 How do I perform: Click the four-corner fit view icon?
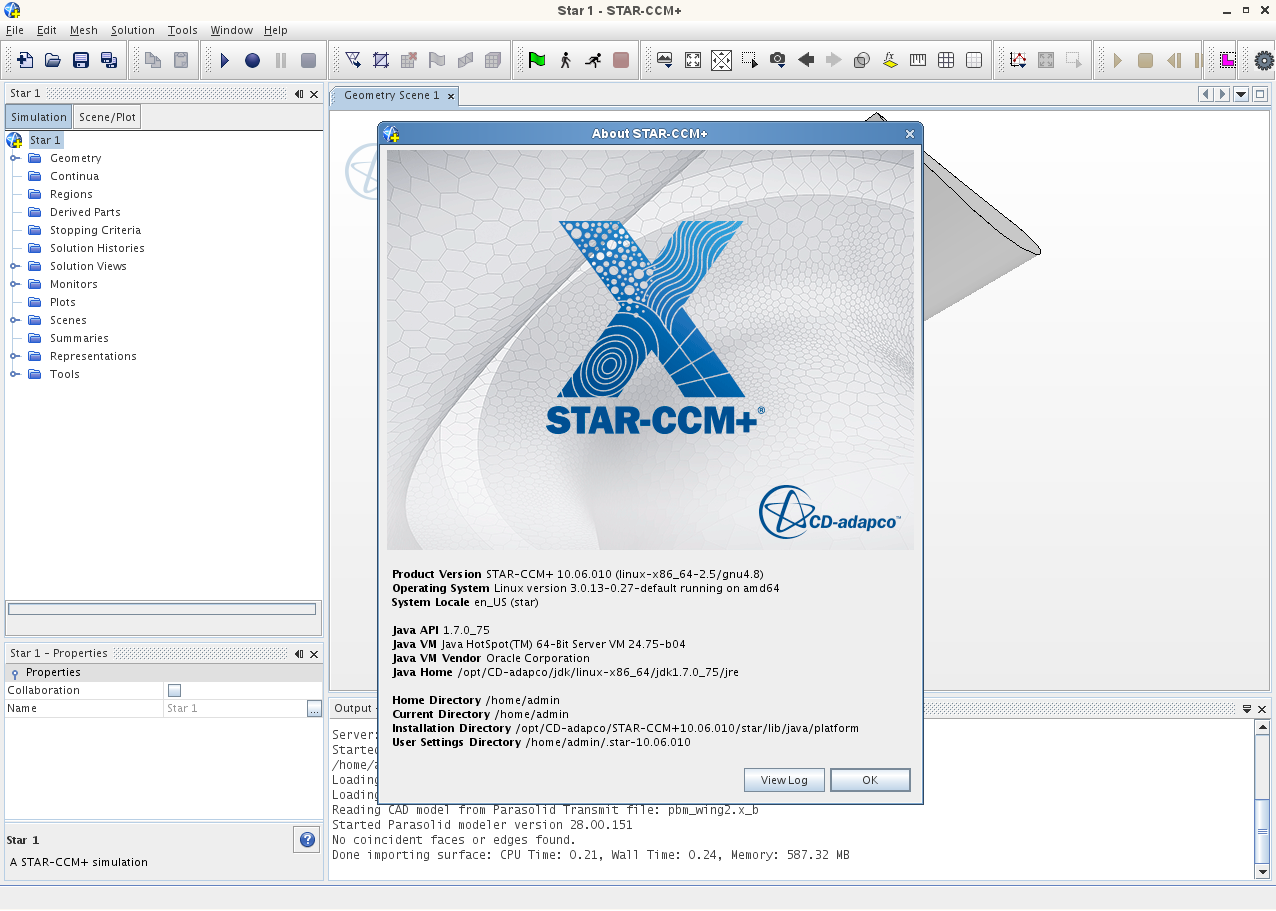(x=693, y=60)
